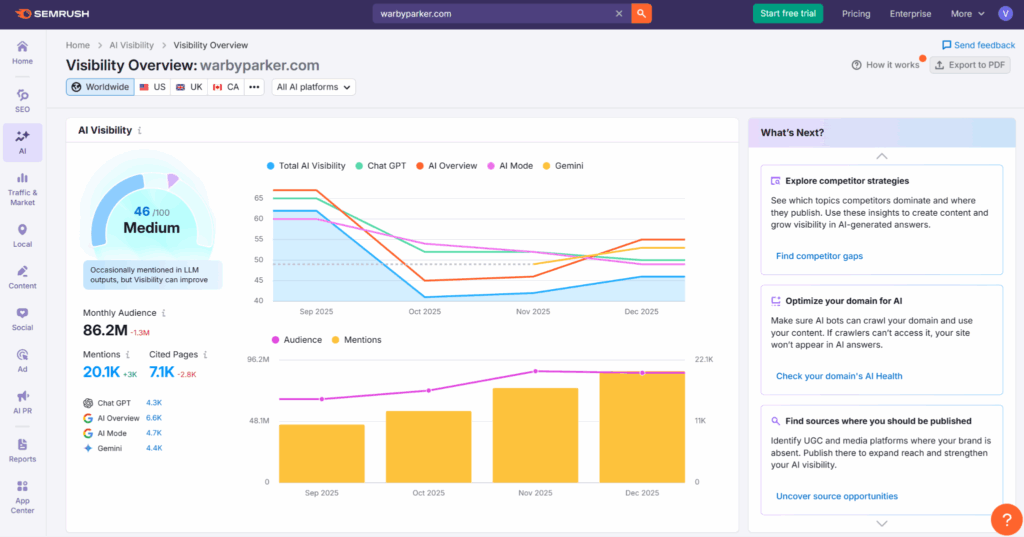Toggle AI Overview legend series
The image size is (1024, 537).
447,166
